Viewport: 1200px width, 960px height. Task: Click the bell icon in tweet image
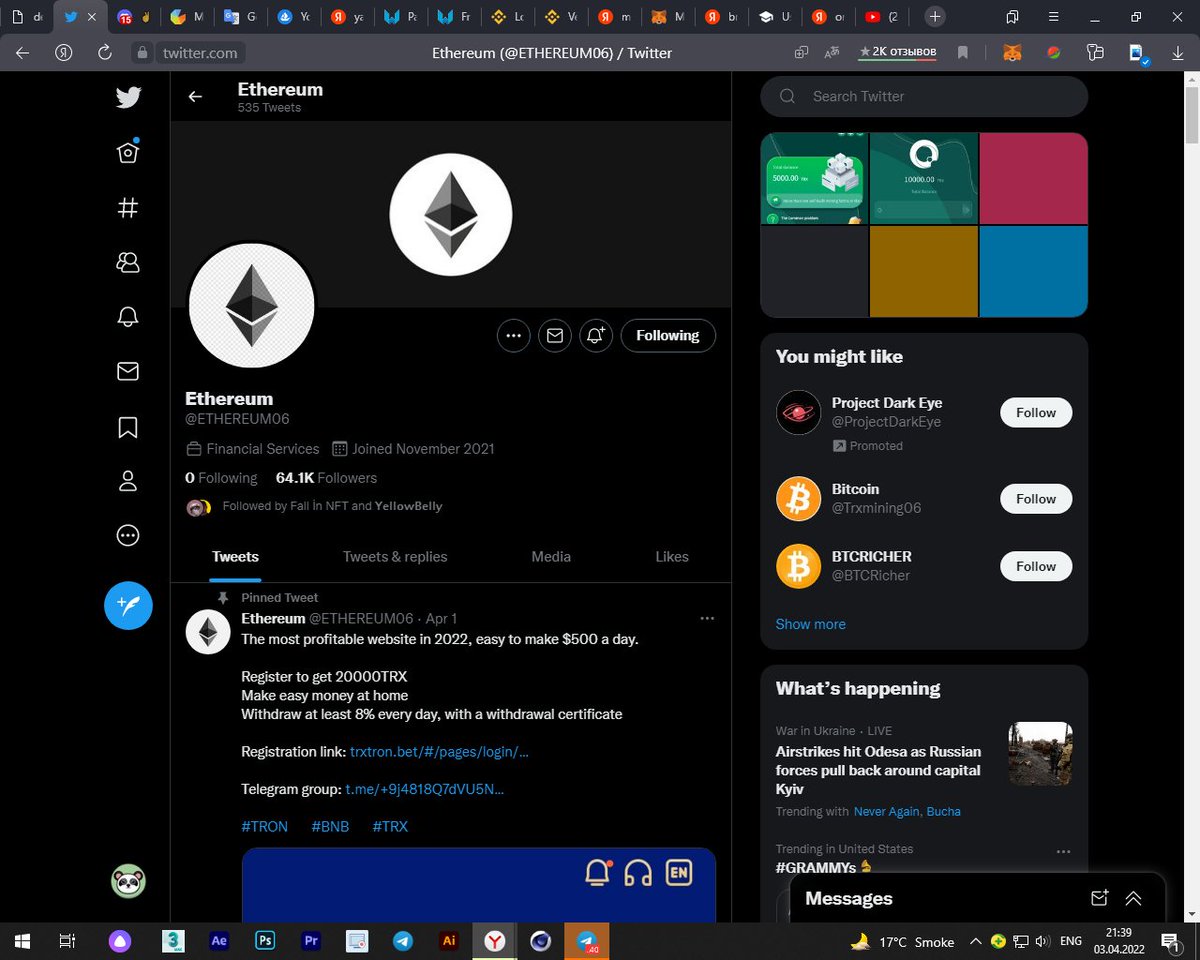(597, 873)
